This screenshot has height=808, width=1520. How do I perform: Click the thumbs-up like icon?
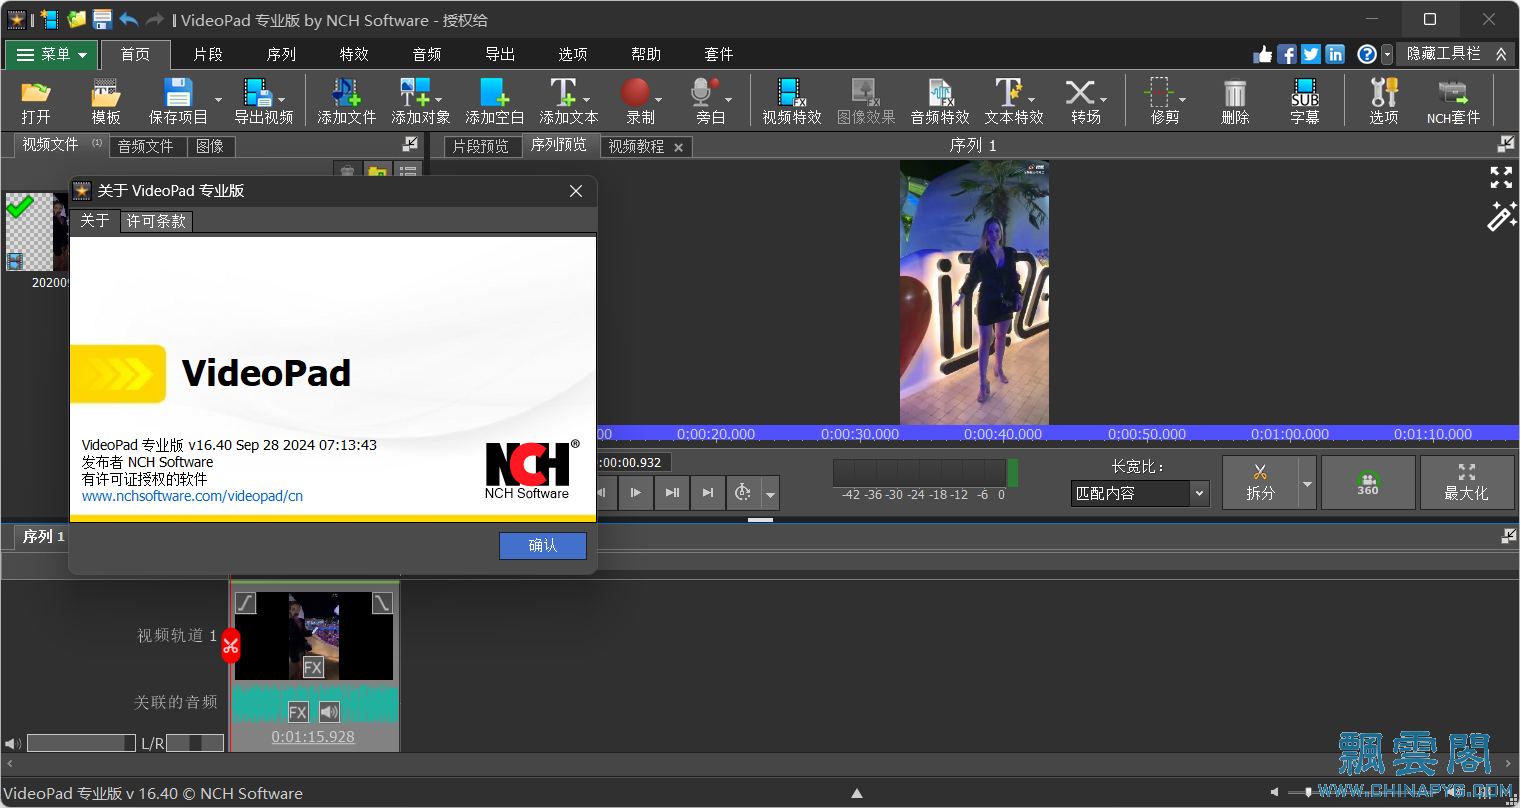pyautogui.click(x=1263, y=54)
